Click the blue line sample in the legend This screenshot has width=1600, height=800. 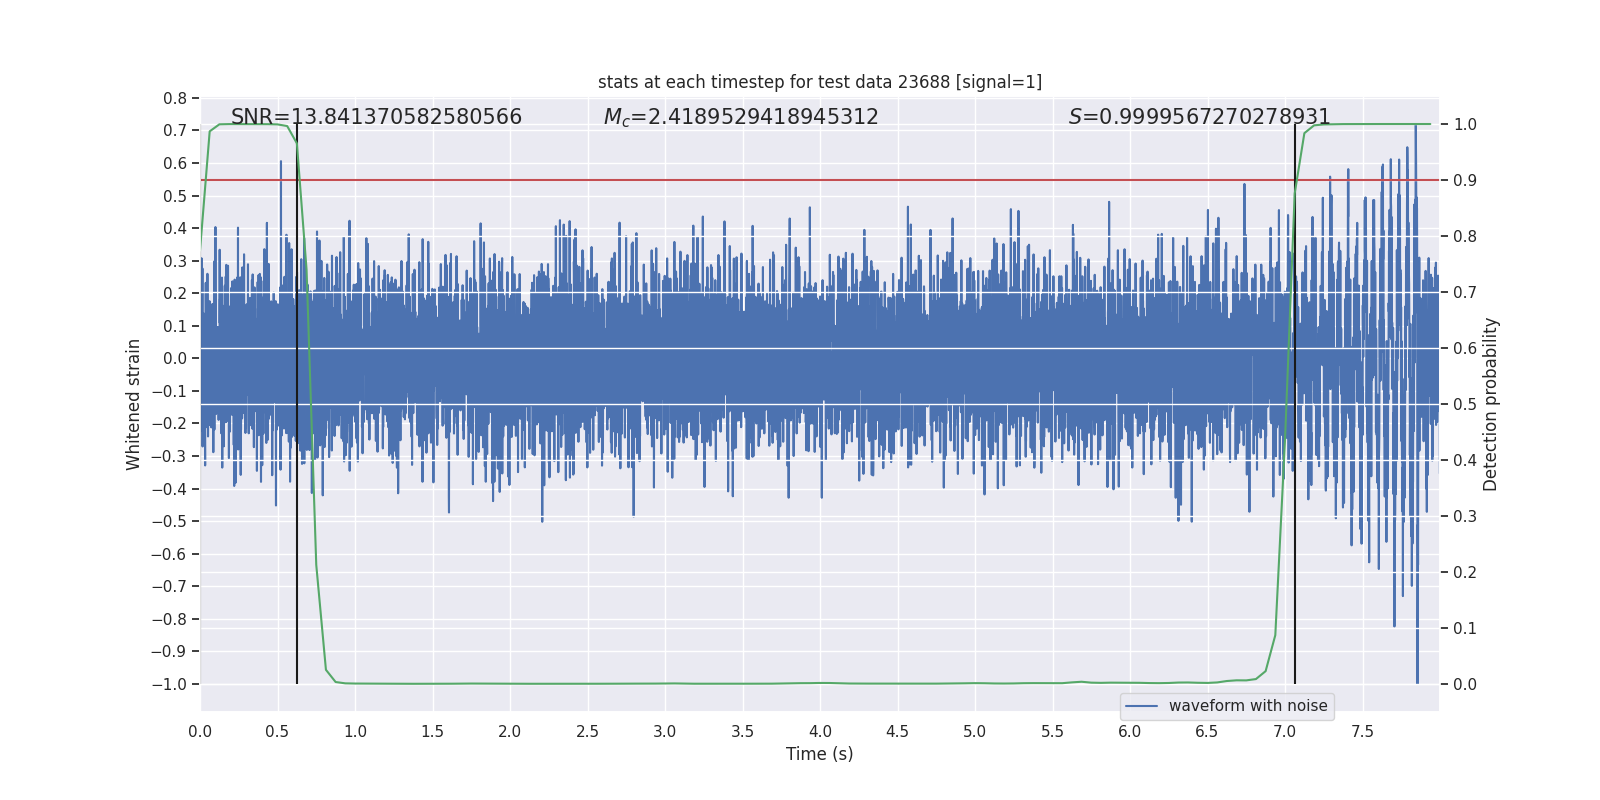point(1141,706)
